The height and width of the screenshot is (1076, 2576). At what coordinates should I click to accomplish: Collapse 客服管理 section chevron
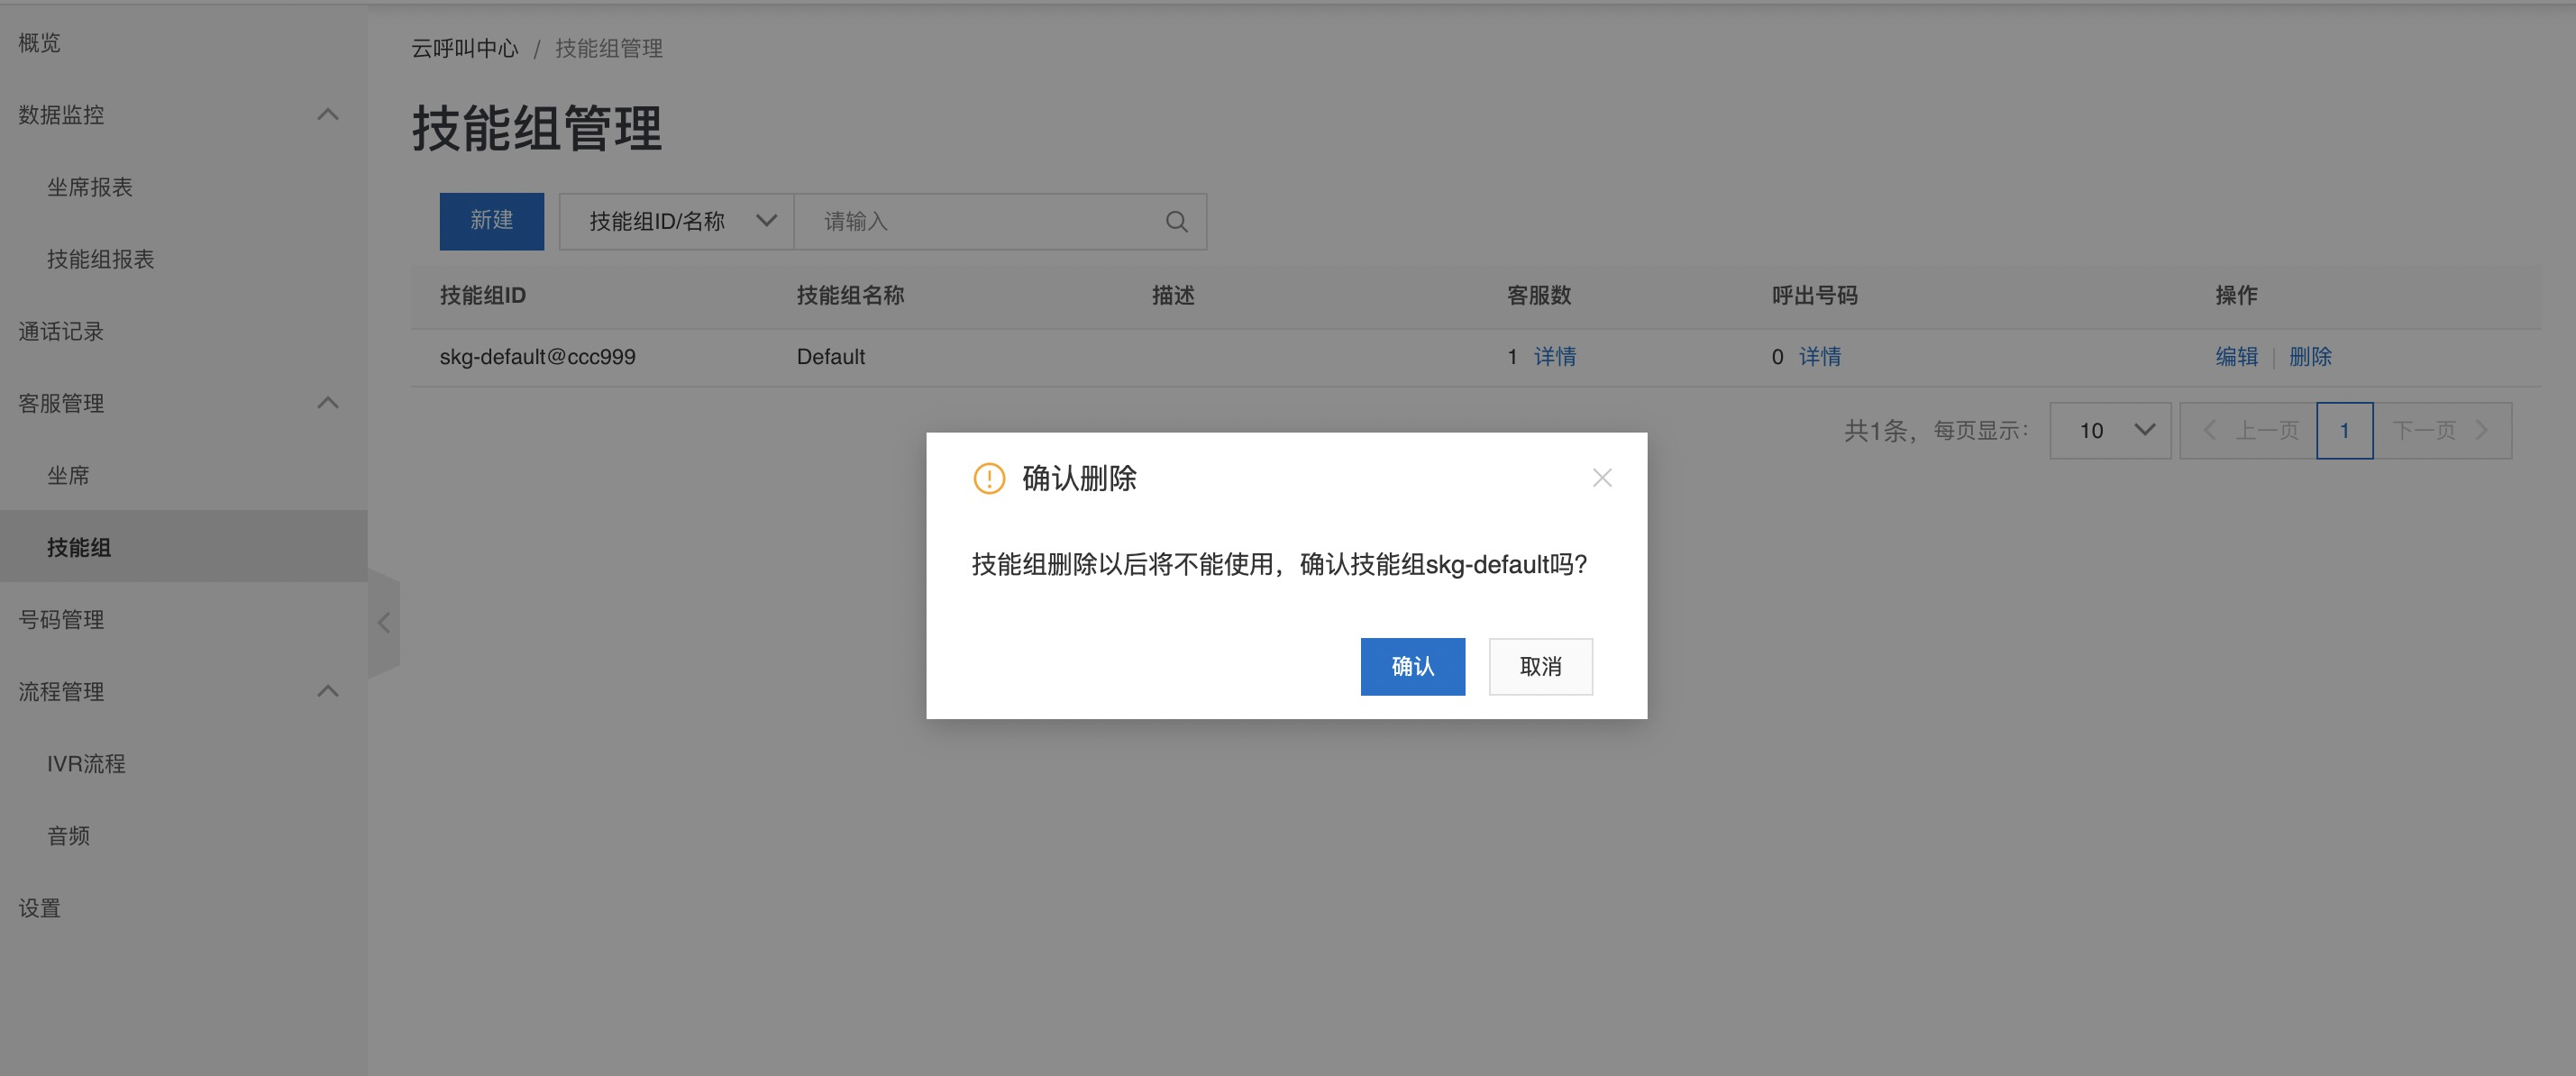[328, 403]
